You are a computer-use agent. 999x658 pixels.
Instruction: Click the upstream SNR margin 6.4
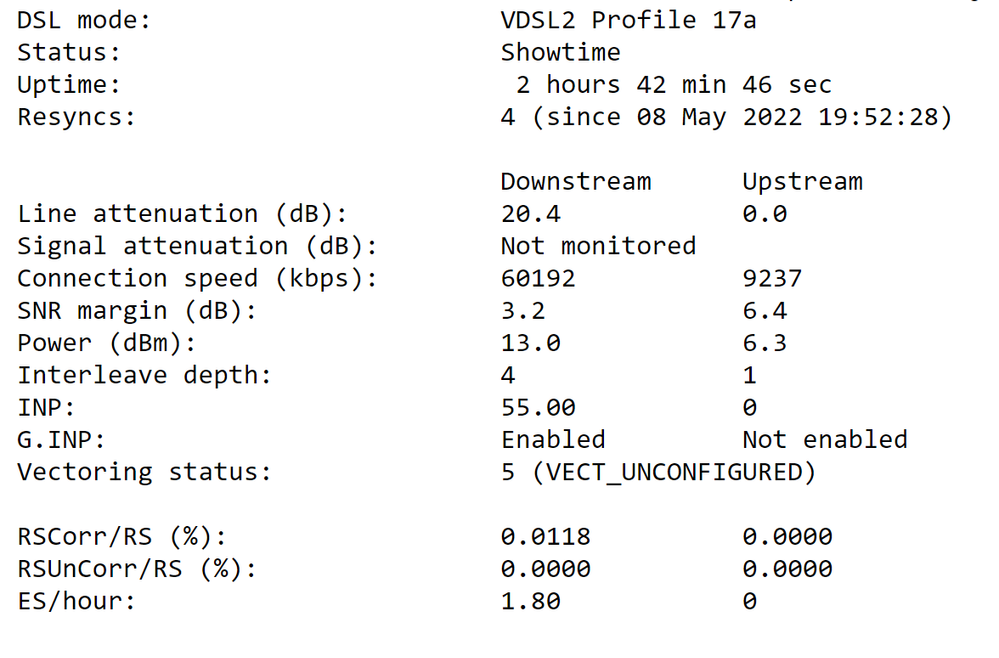point(764,311)
